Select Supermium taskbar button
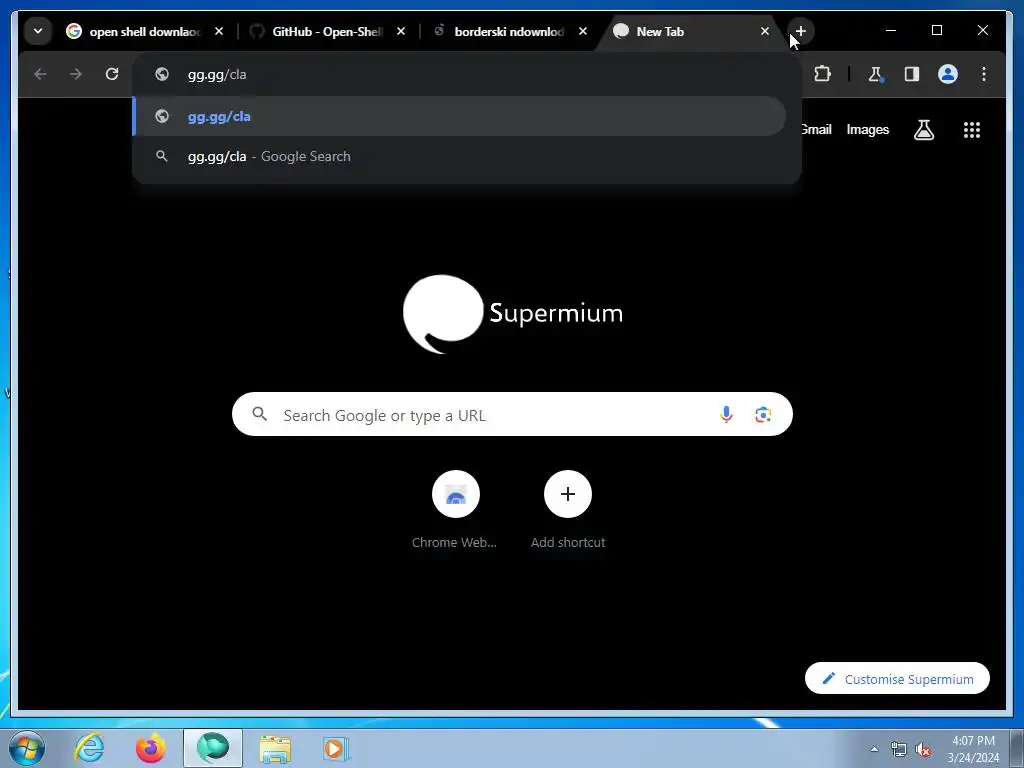The height and width of the screenshot is (768, 1024). tap(213, 748)
